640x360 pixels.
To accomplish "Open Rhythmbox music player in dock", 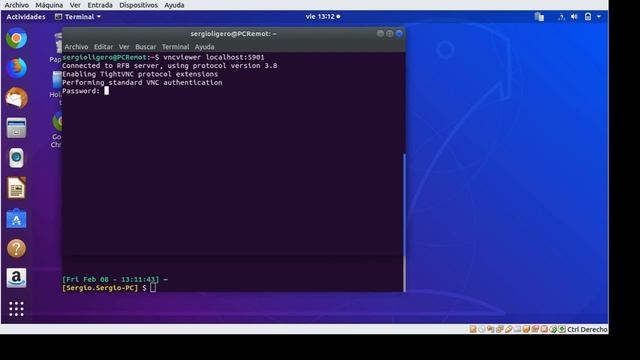I will (16, 158).
